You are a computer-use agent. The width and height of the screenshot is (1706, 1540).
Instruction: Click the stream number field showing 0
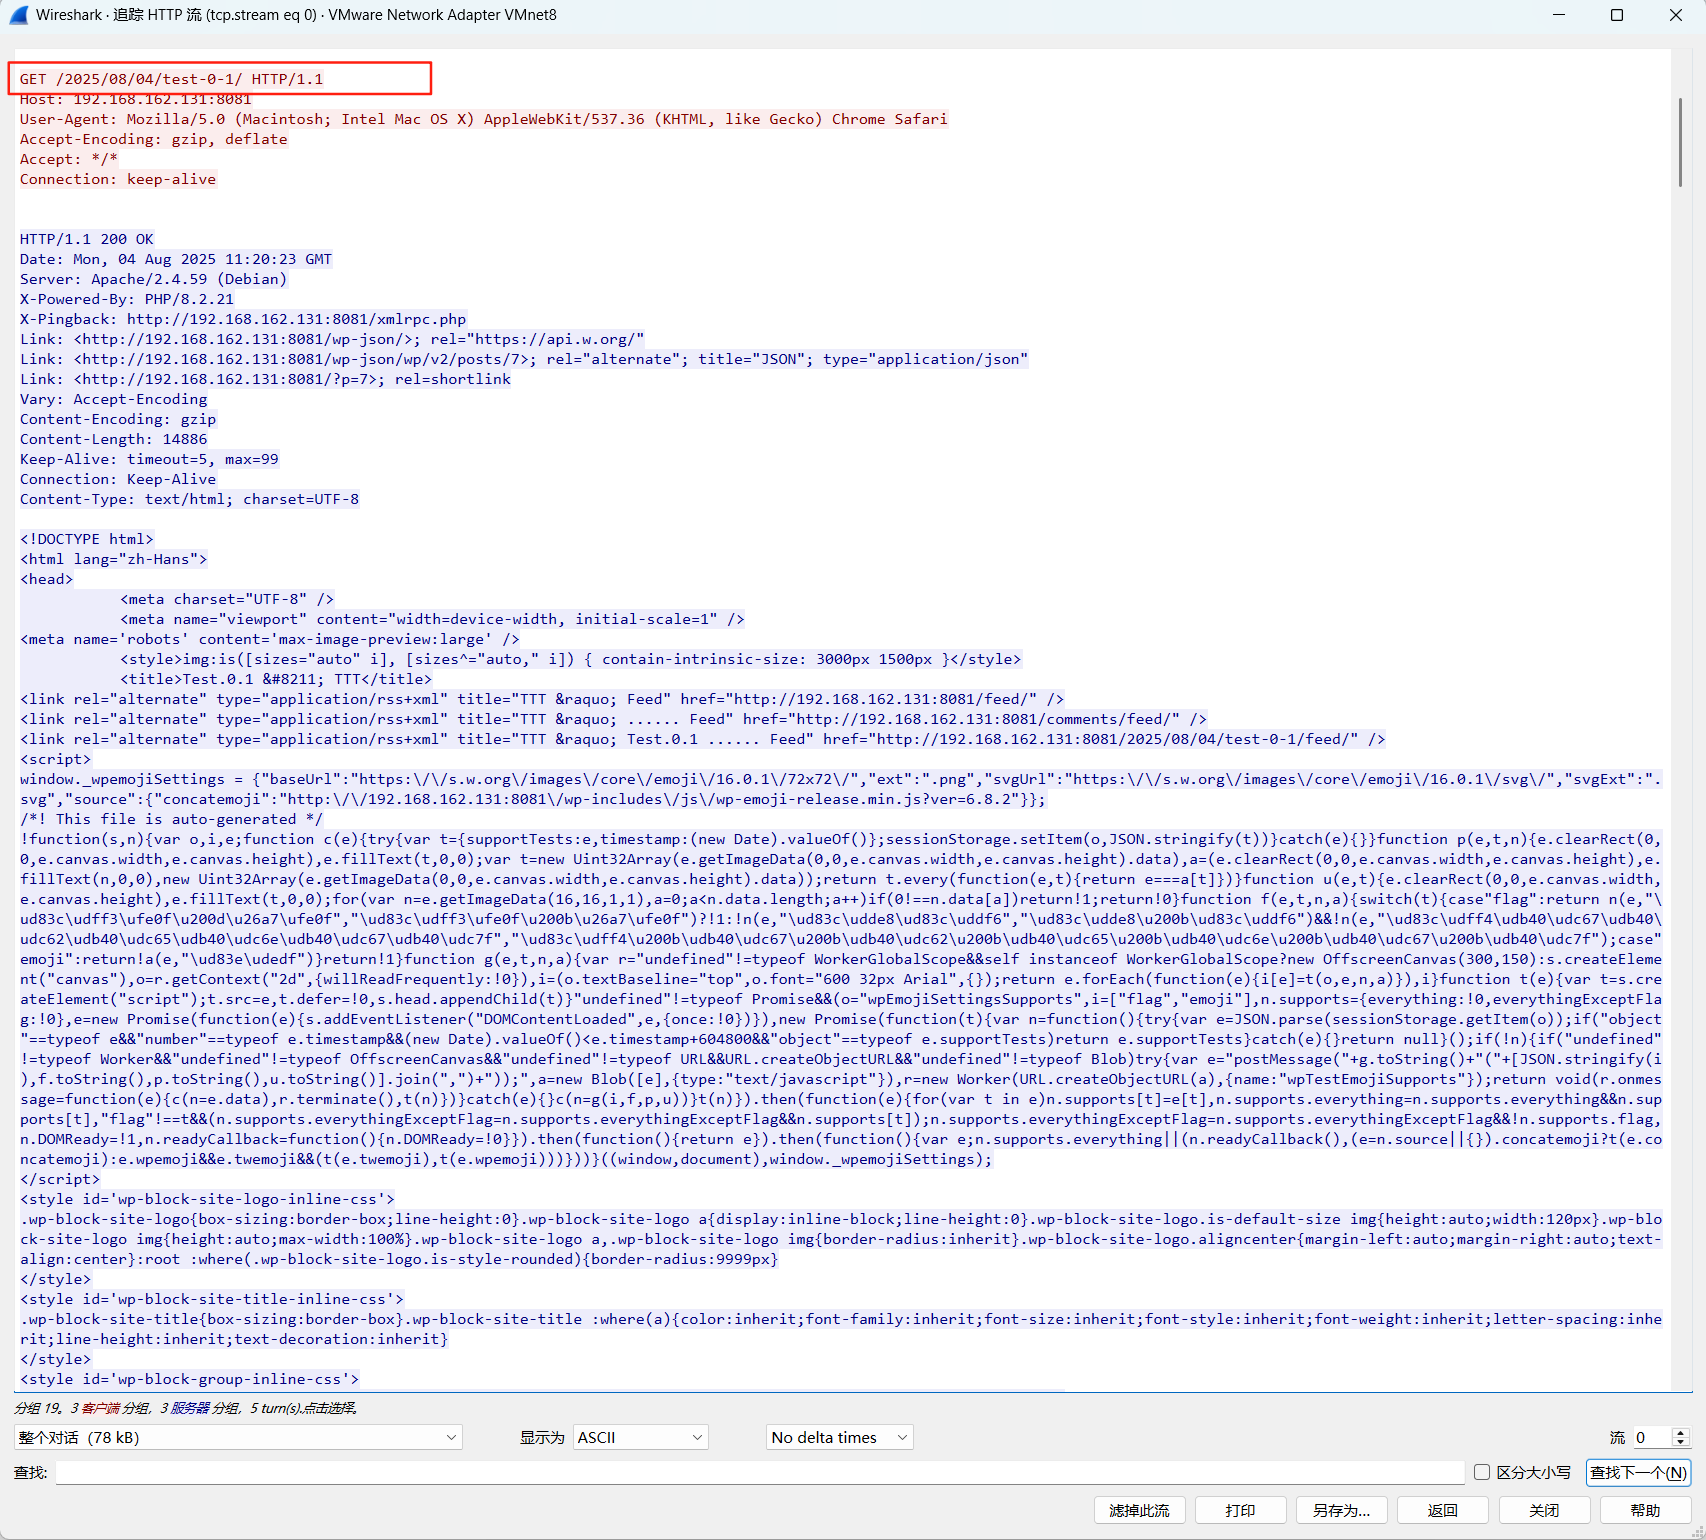coord(1648,1437)
